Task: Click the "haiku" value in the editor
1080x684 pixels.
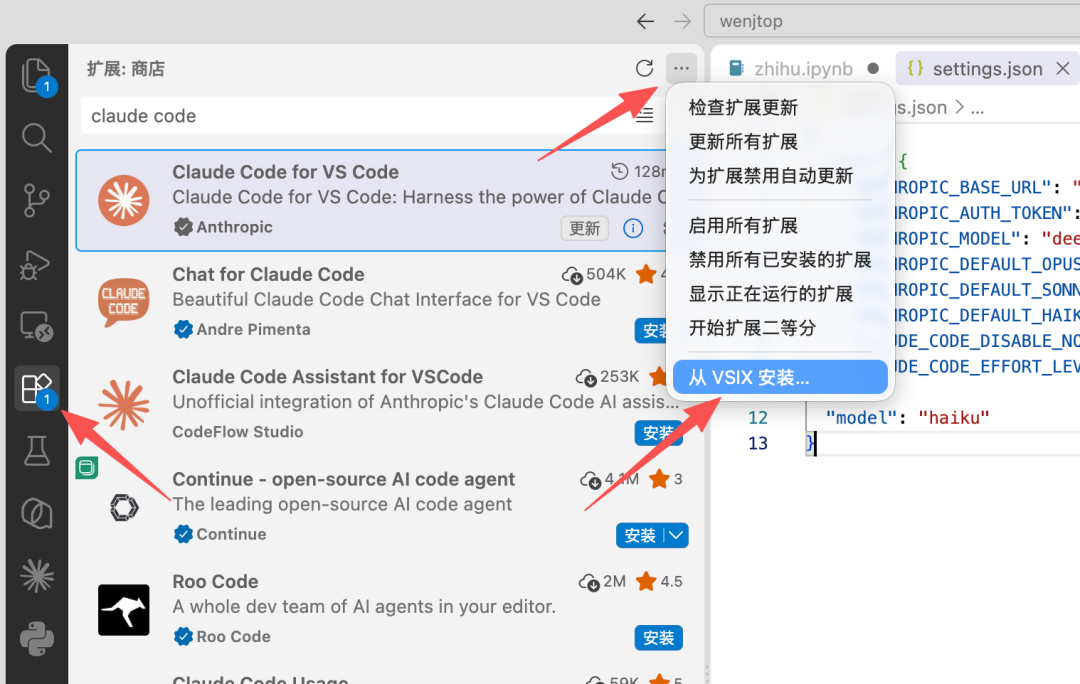Action: click(x=953, y=417)
